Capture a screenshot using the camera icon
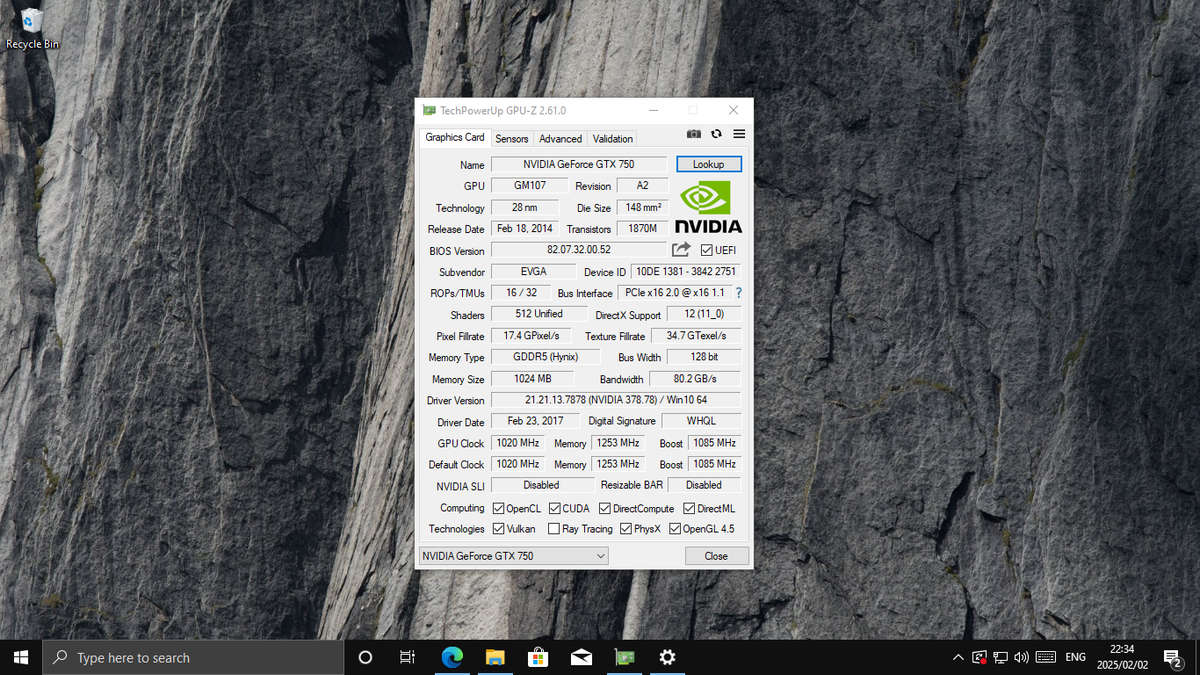This screenshot has height=675, width=1200. click(x=694, y=133)
